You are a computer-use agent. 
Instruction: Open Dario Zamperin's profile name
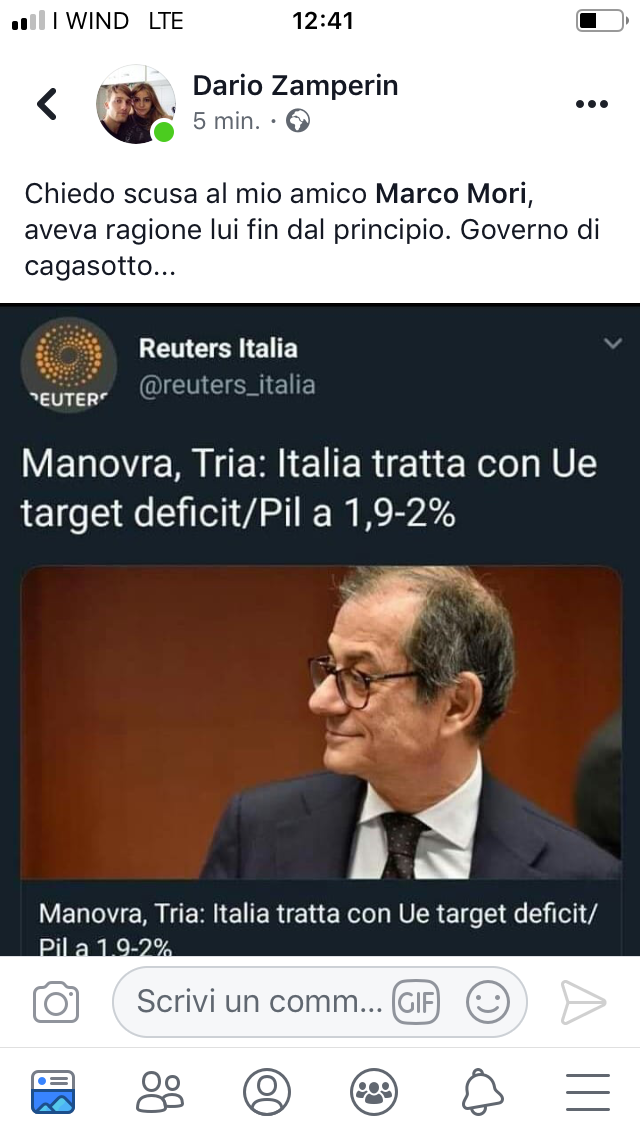click(x=296, y=85)
